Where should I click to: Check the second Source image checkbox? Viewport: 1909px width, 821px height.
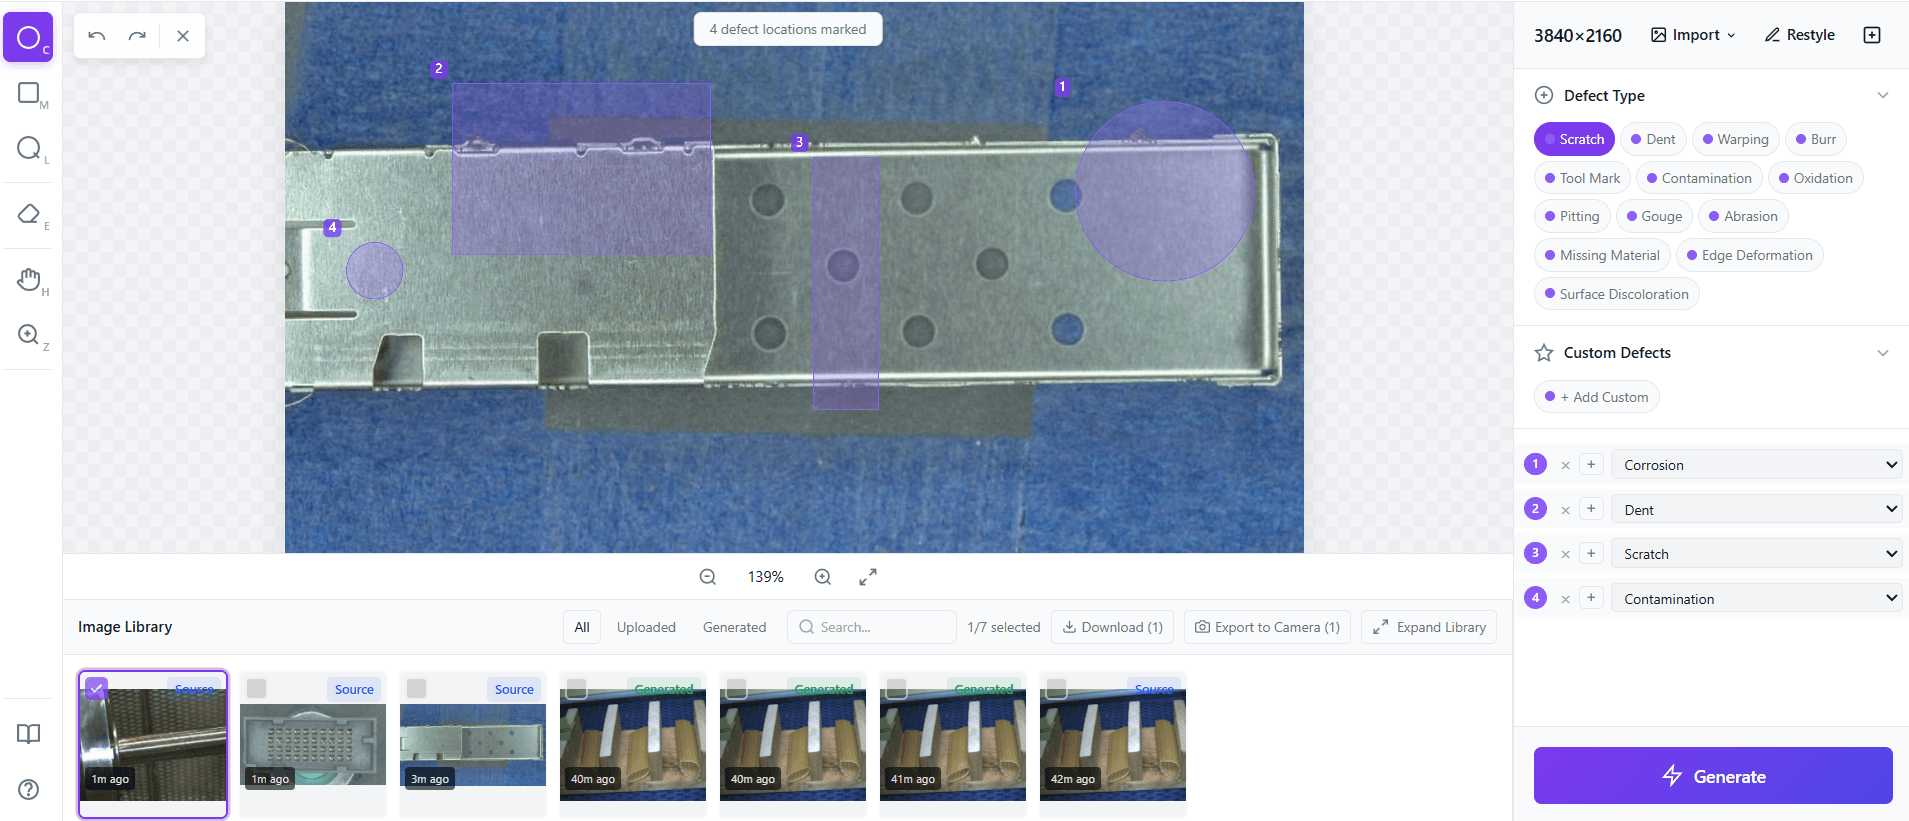click(x=257, y=689)
